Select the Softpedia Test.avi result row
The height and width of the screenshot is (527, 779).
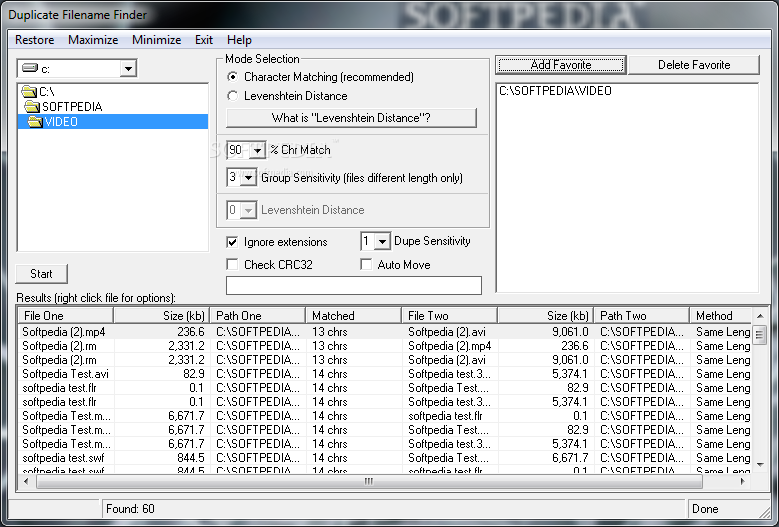(x=65, y=374)
